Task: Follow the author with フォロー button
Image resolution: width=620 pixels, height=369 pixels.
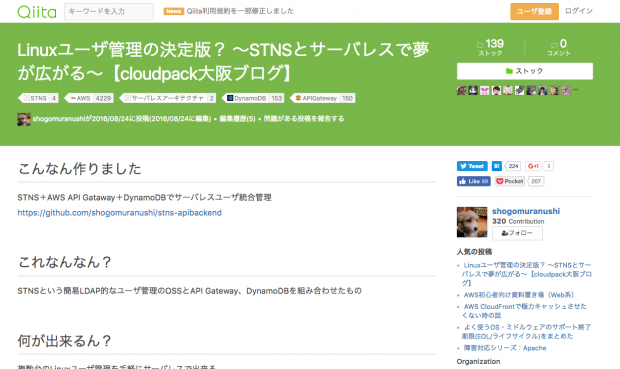Action: [x=517, y=233]
